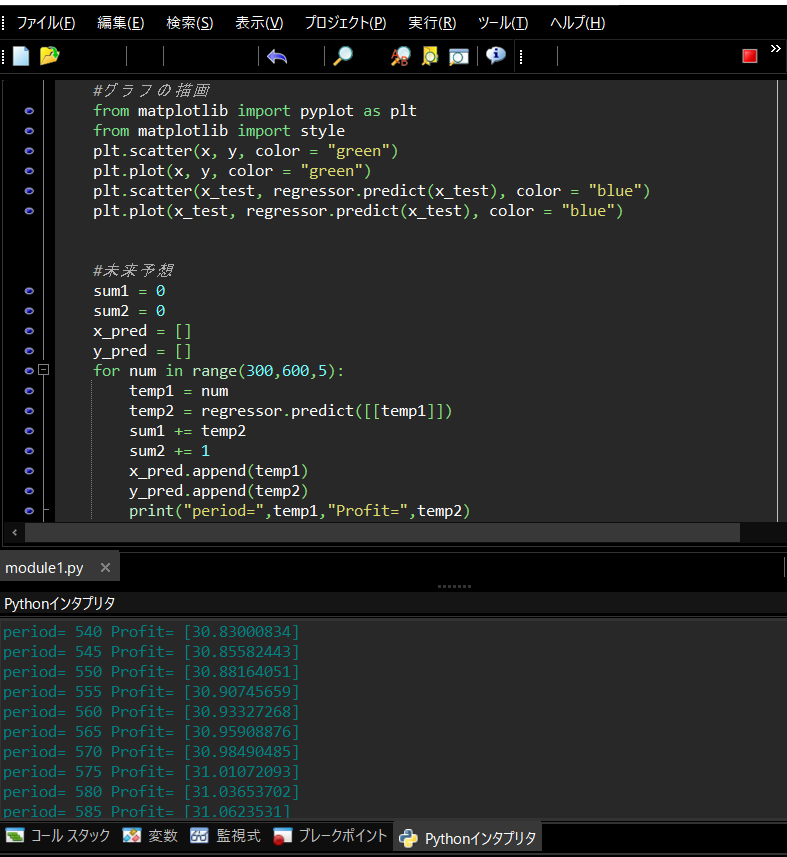The width and height of the screenshot is (787, 857).
Task: Click the Find magnifier icon
Action: pos(343,56)
